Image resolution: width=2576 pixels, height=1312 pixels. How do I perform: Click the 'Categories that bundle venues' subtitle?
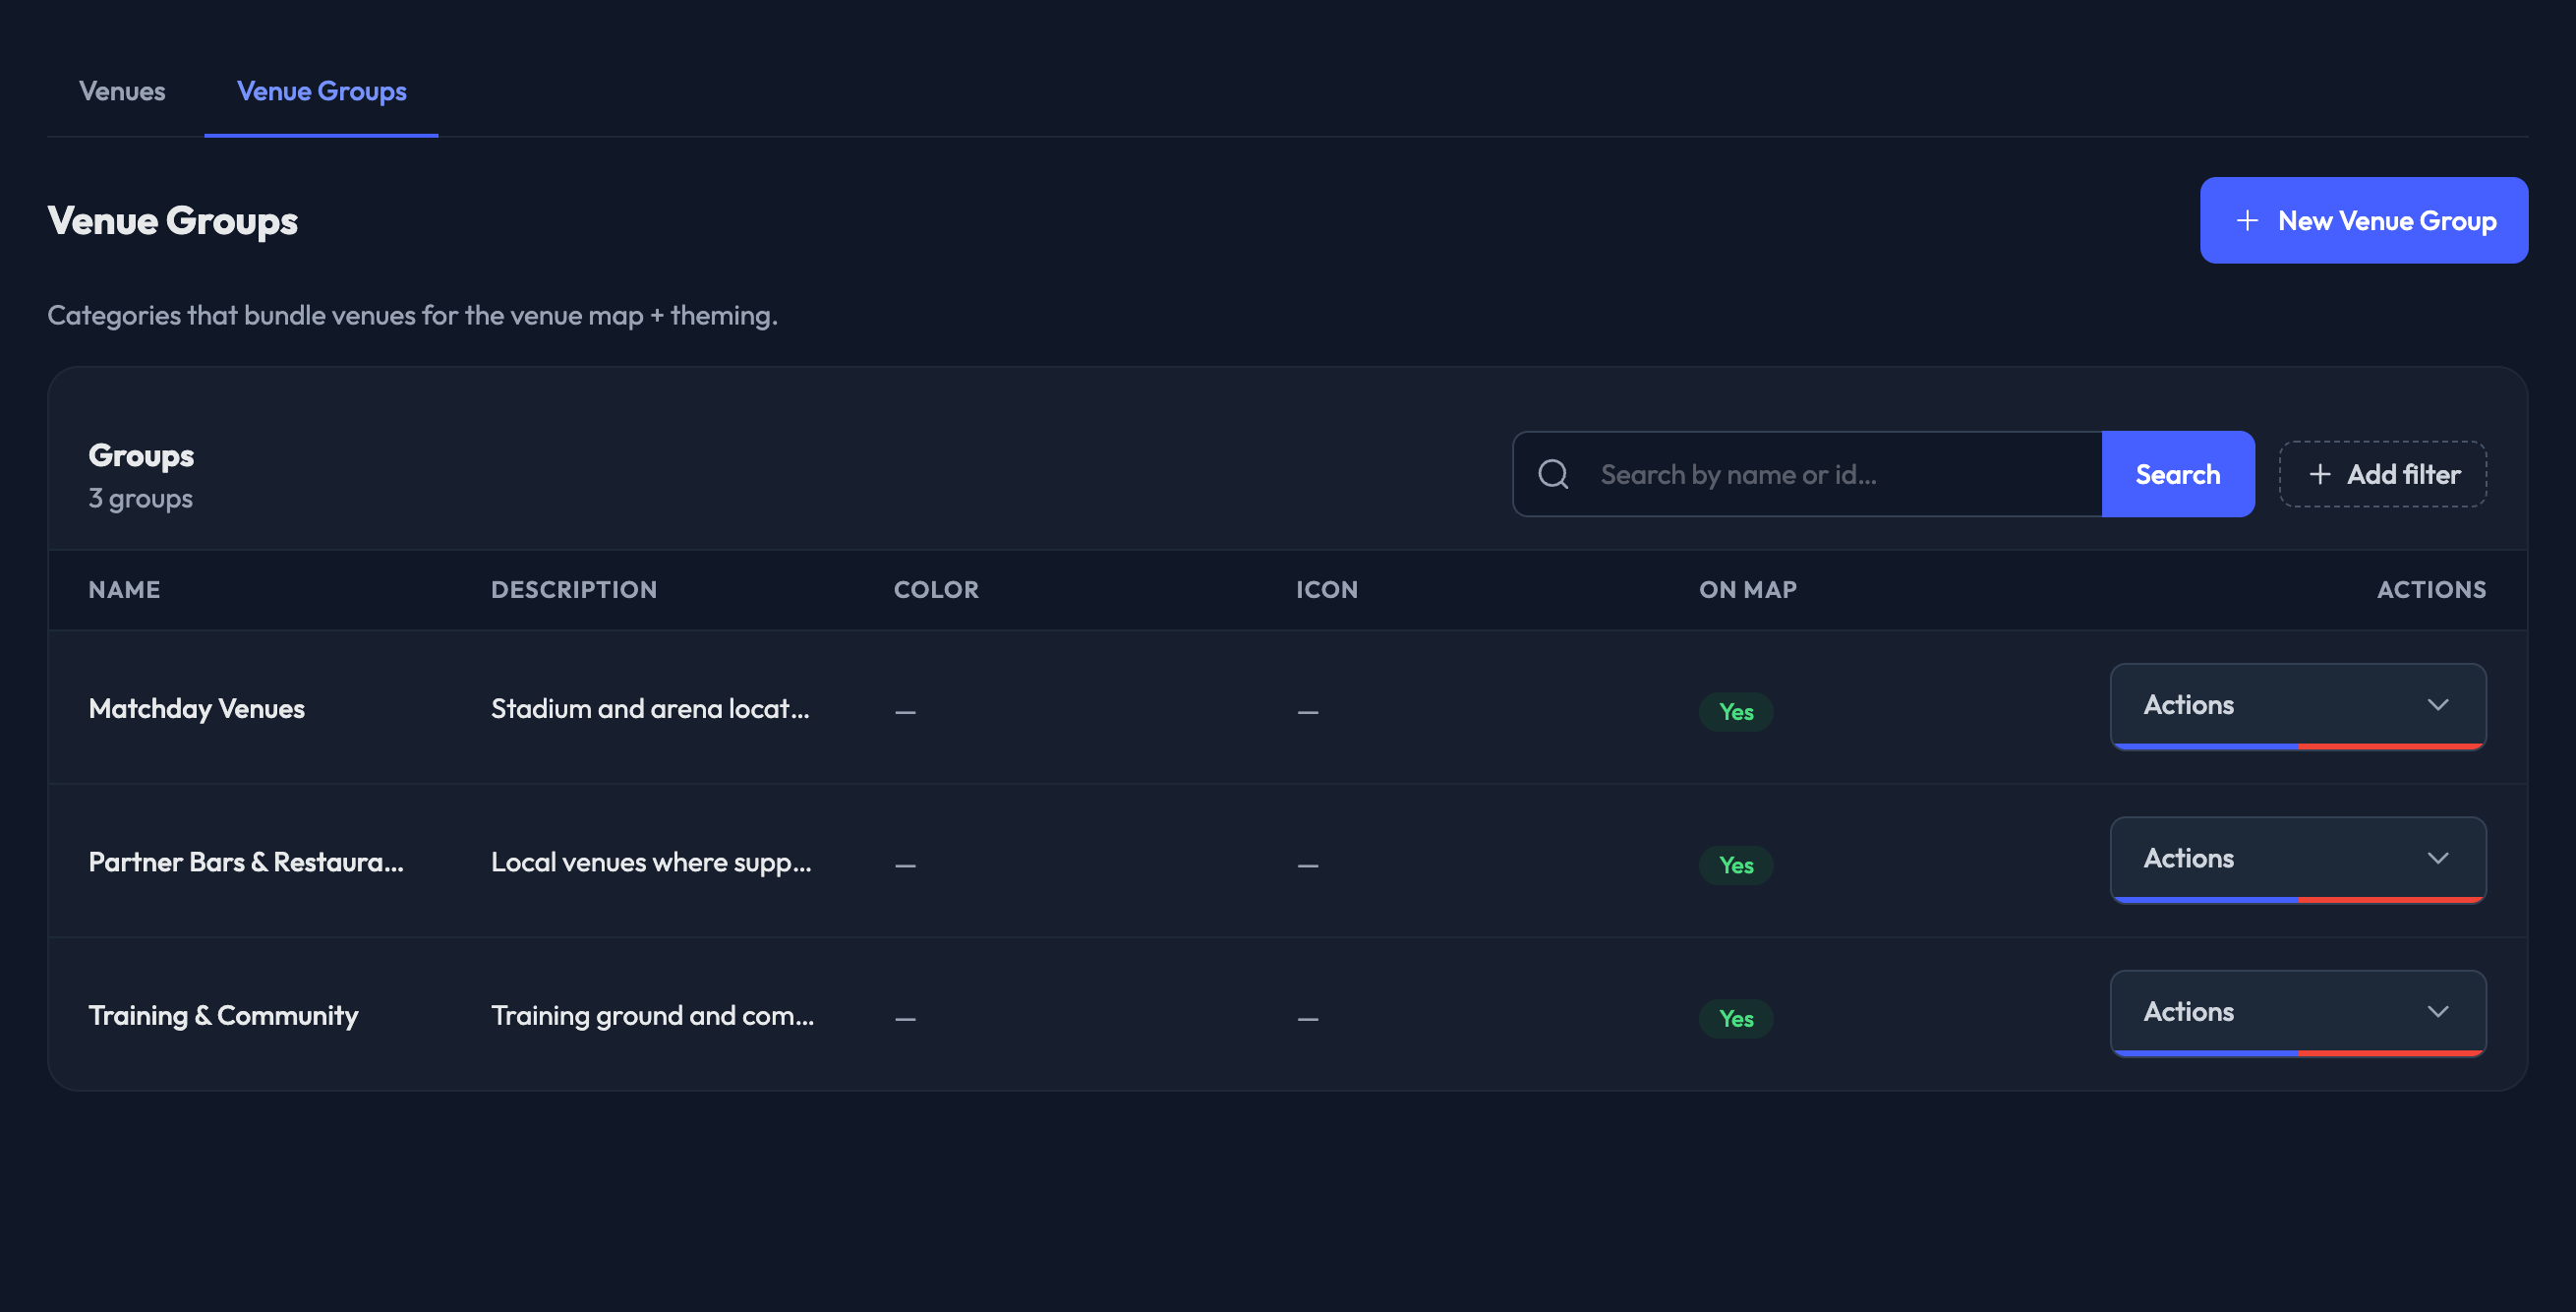pyautogui.click(x=412, y=315)
